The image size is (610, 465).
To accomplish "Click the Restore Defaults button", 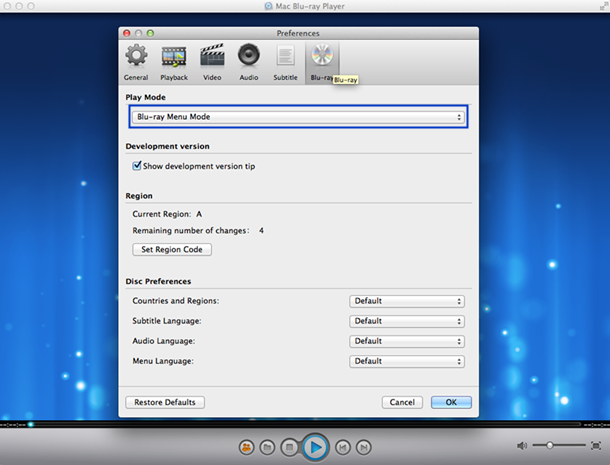I will tap(165, 402).
